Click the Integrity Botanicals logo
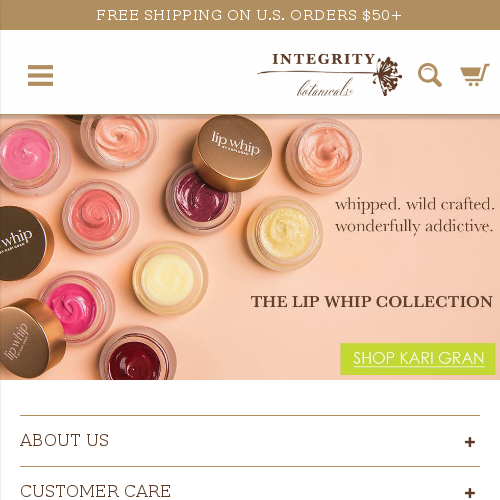 click(329, 75)
